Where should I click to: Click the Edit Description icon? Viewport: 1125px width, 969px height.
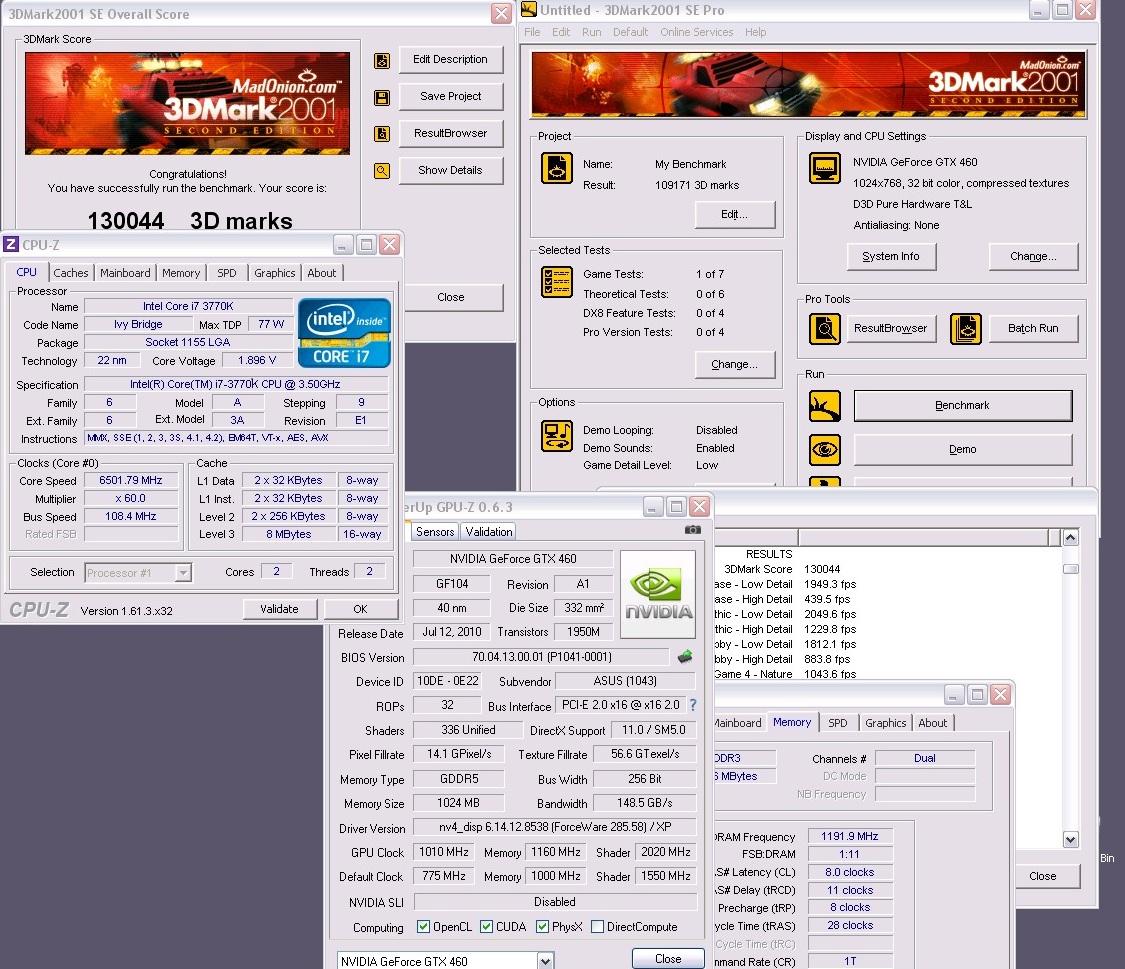coord(382,61)
